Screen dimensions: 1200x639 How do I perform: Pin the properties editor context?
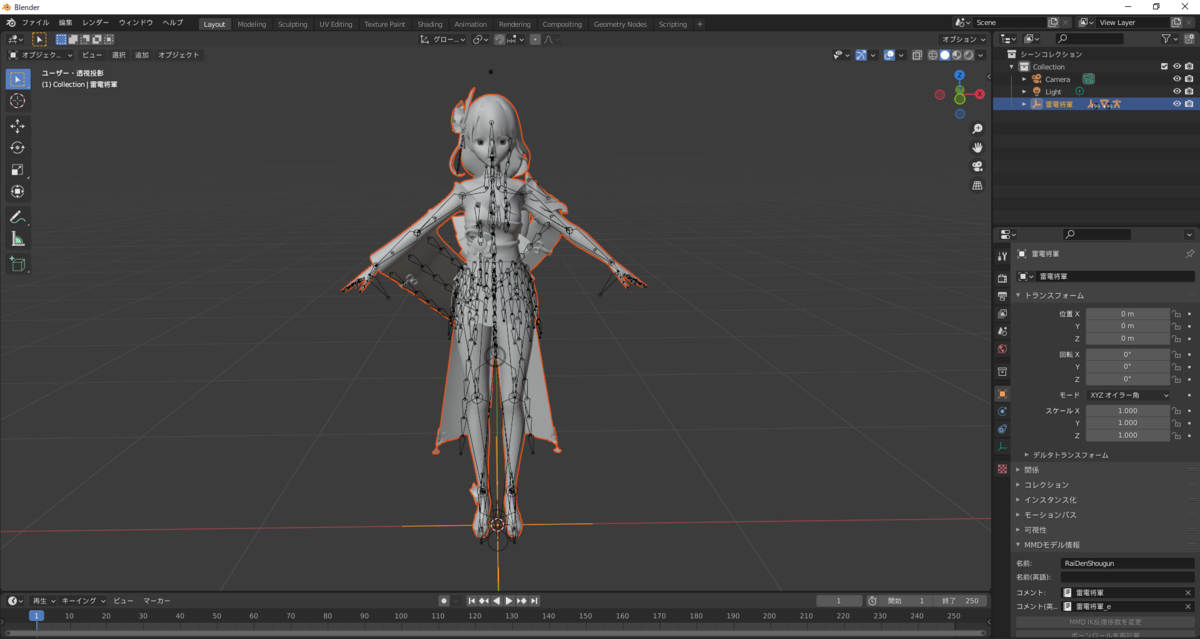1190,254
